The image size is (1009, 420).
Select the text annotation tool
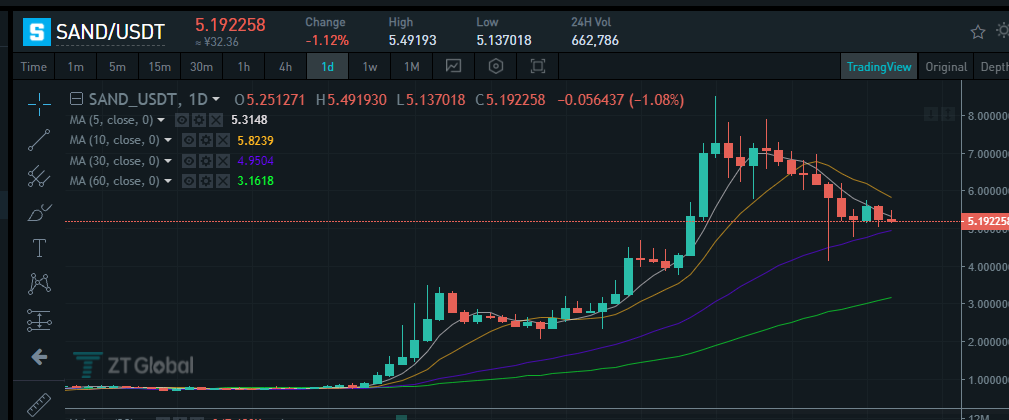[40, 248]
